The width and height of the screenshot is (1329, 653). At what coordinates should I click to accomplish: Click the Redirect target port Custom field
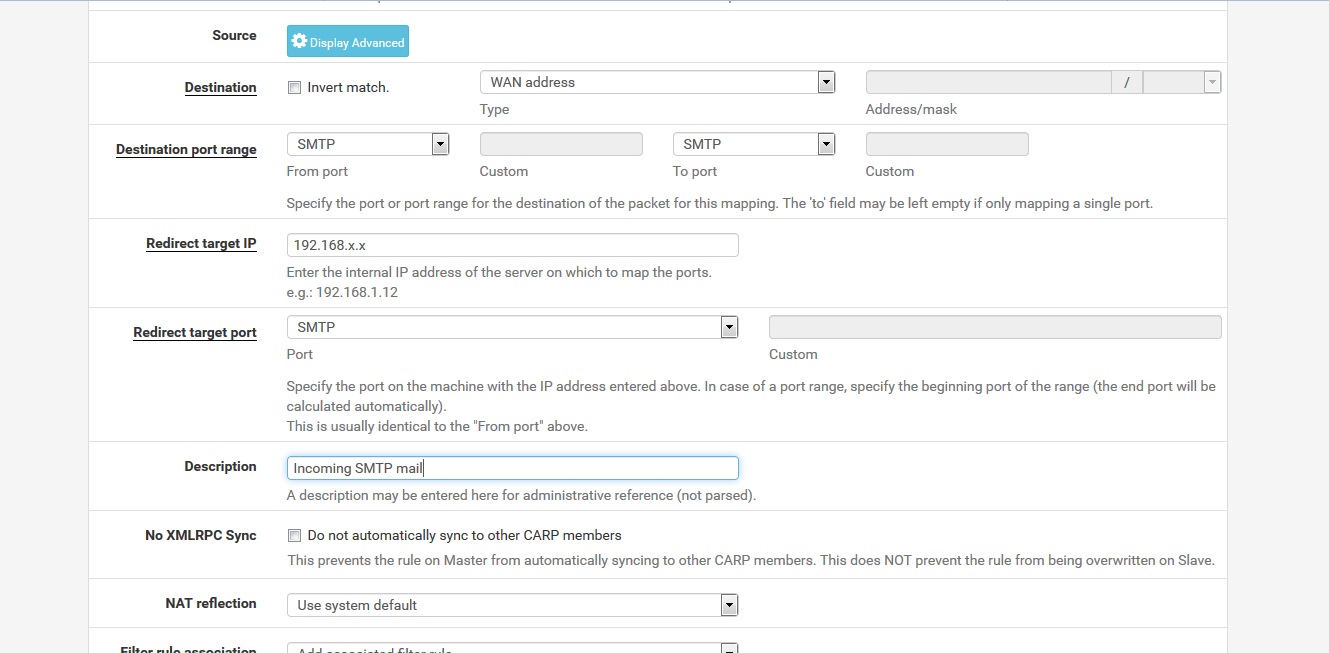point(994,327)
